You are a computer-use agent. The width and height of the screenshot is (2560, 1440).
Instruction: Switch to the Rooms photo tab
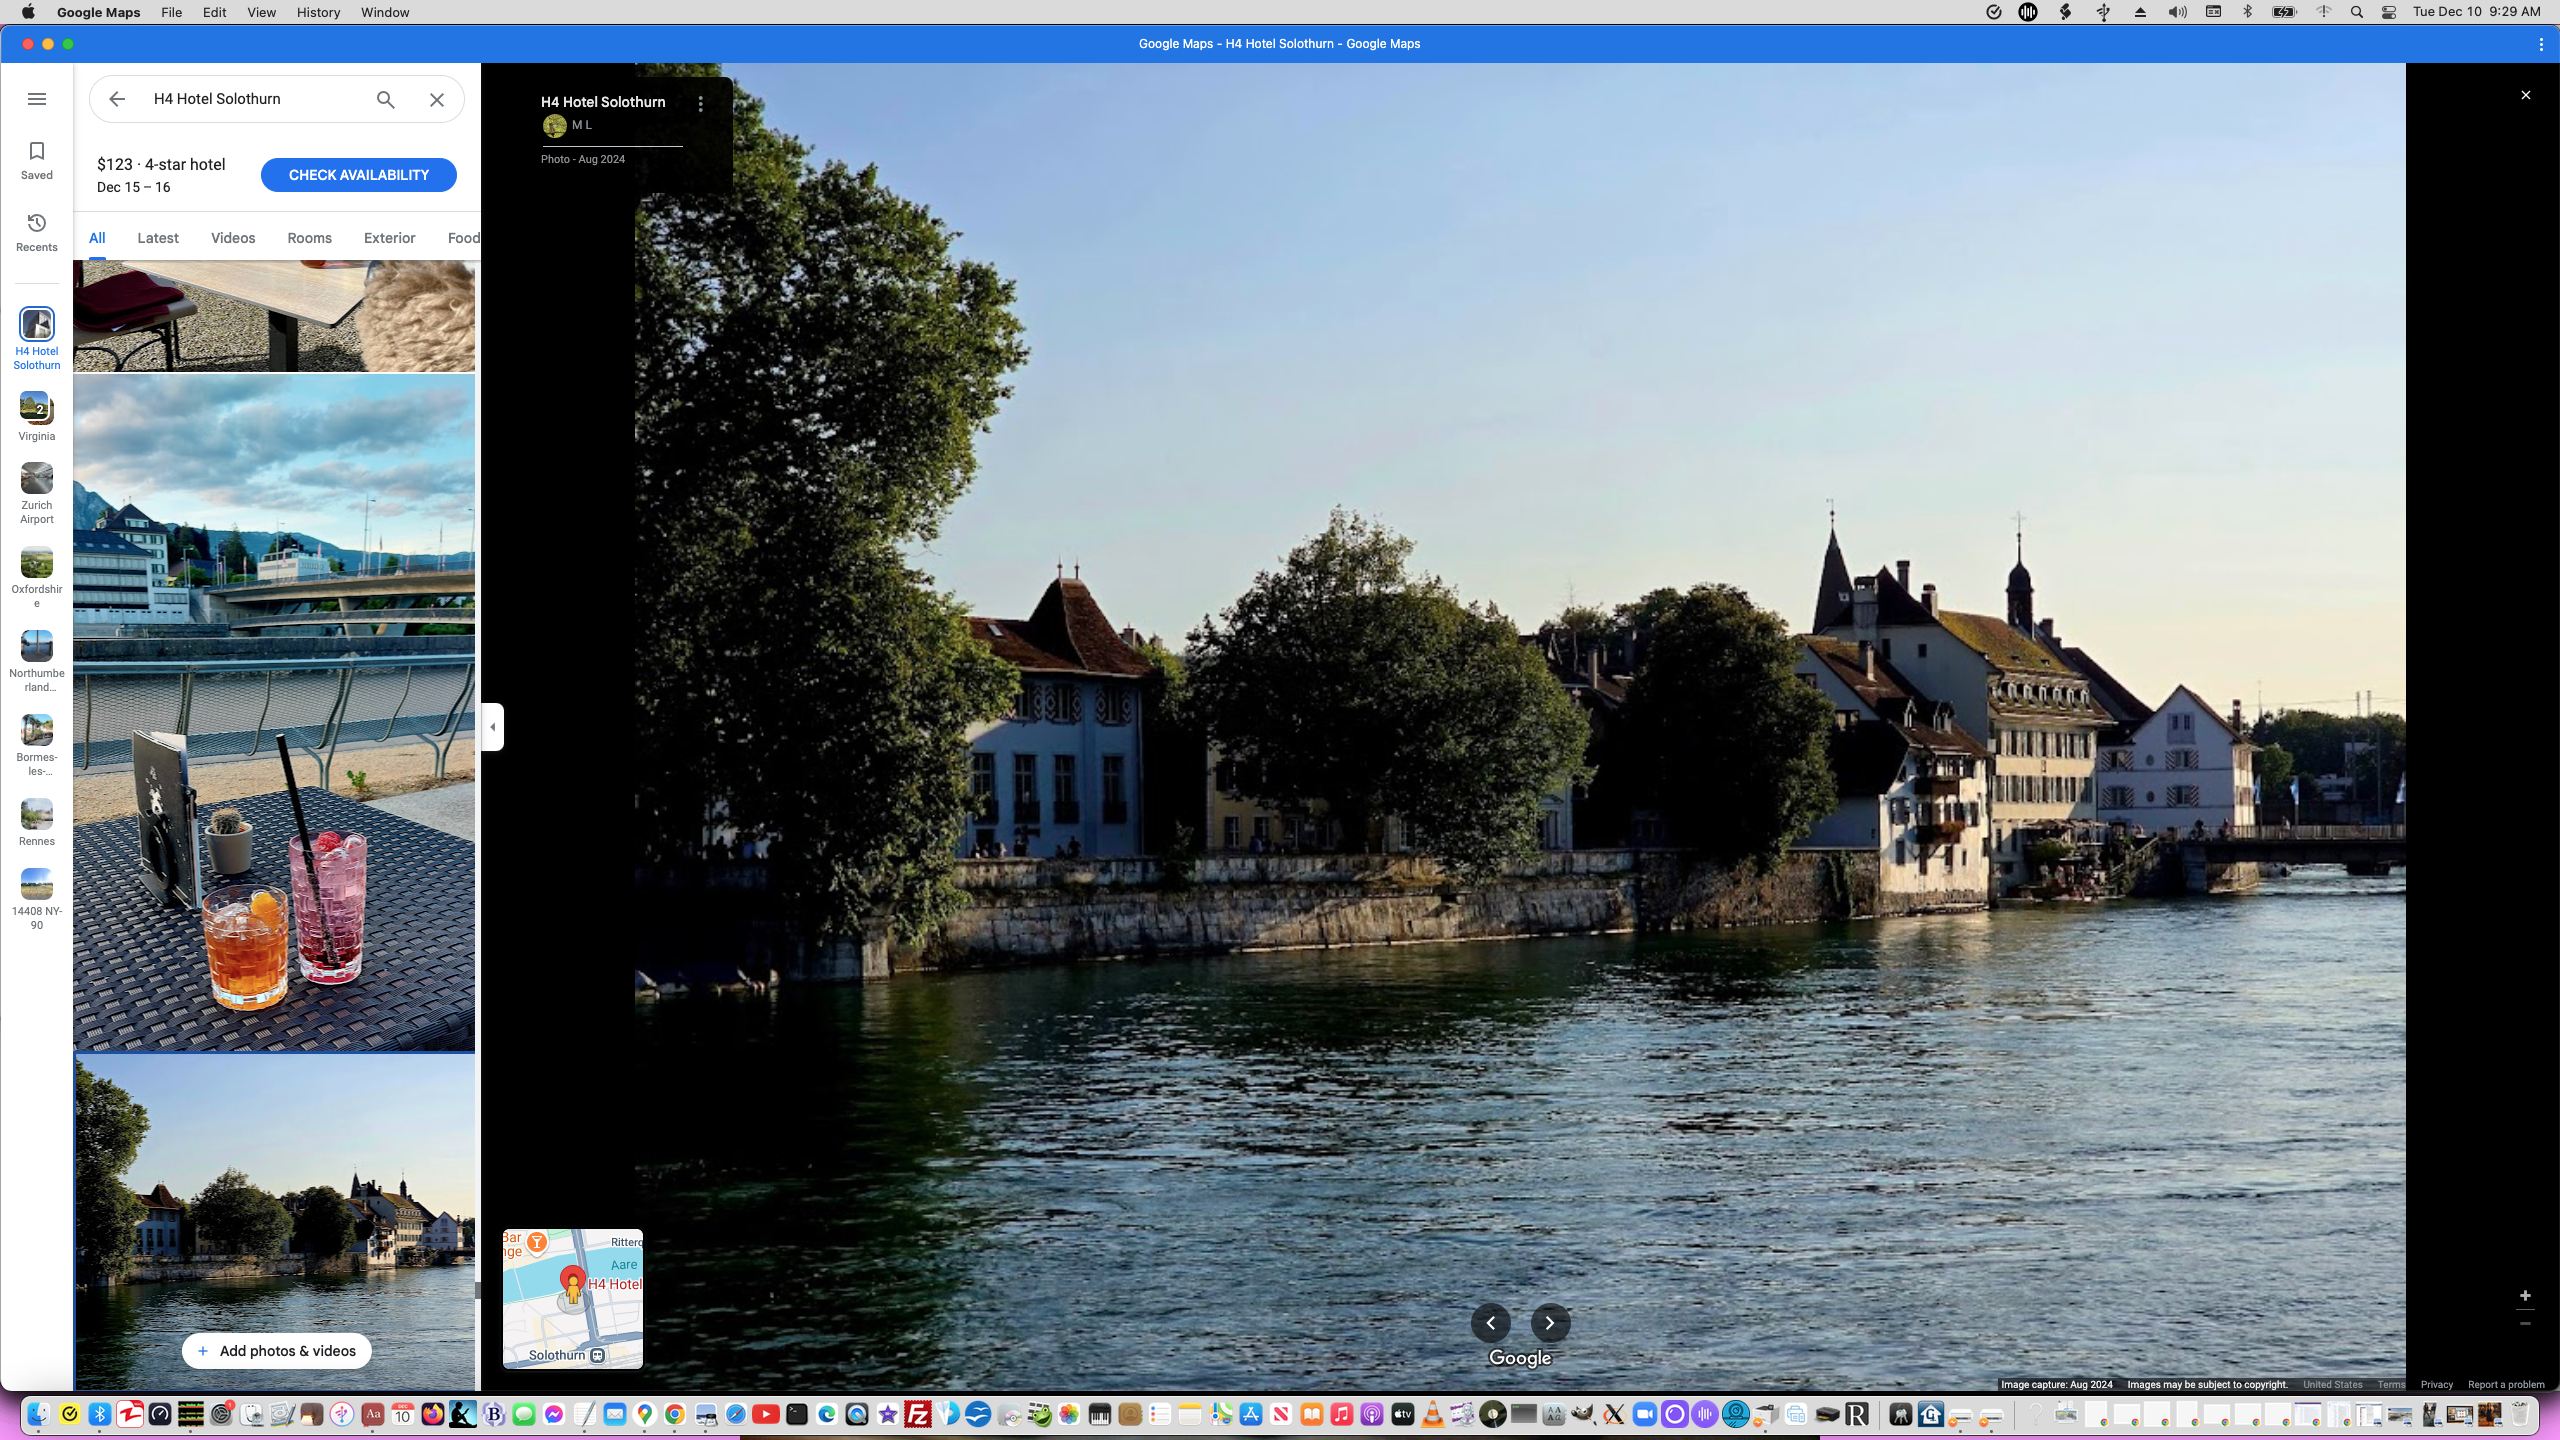[309, 238]
